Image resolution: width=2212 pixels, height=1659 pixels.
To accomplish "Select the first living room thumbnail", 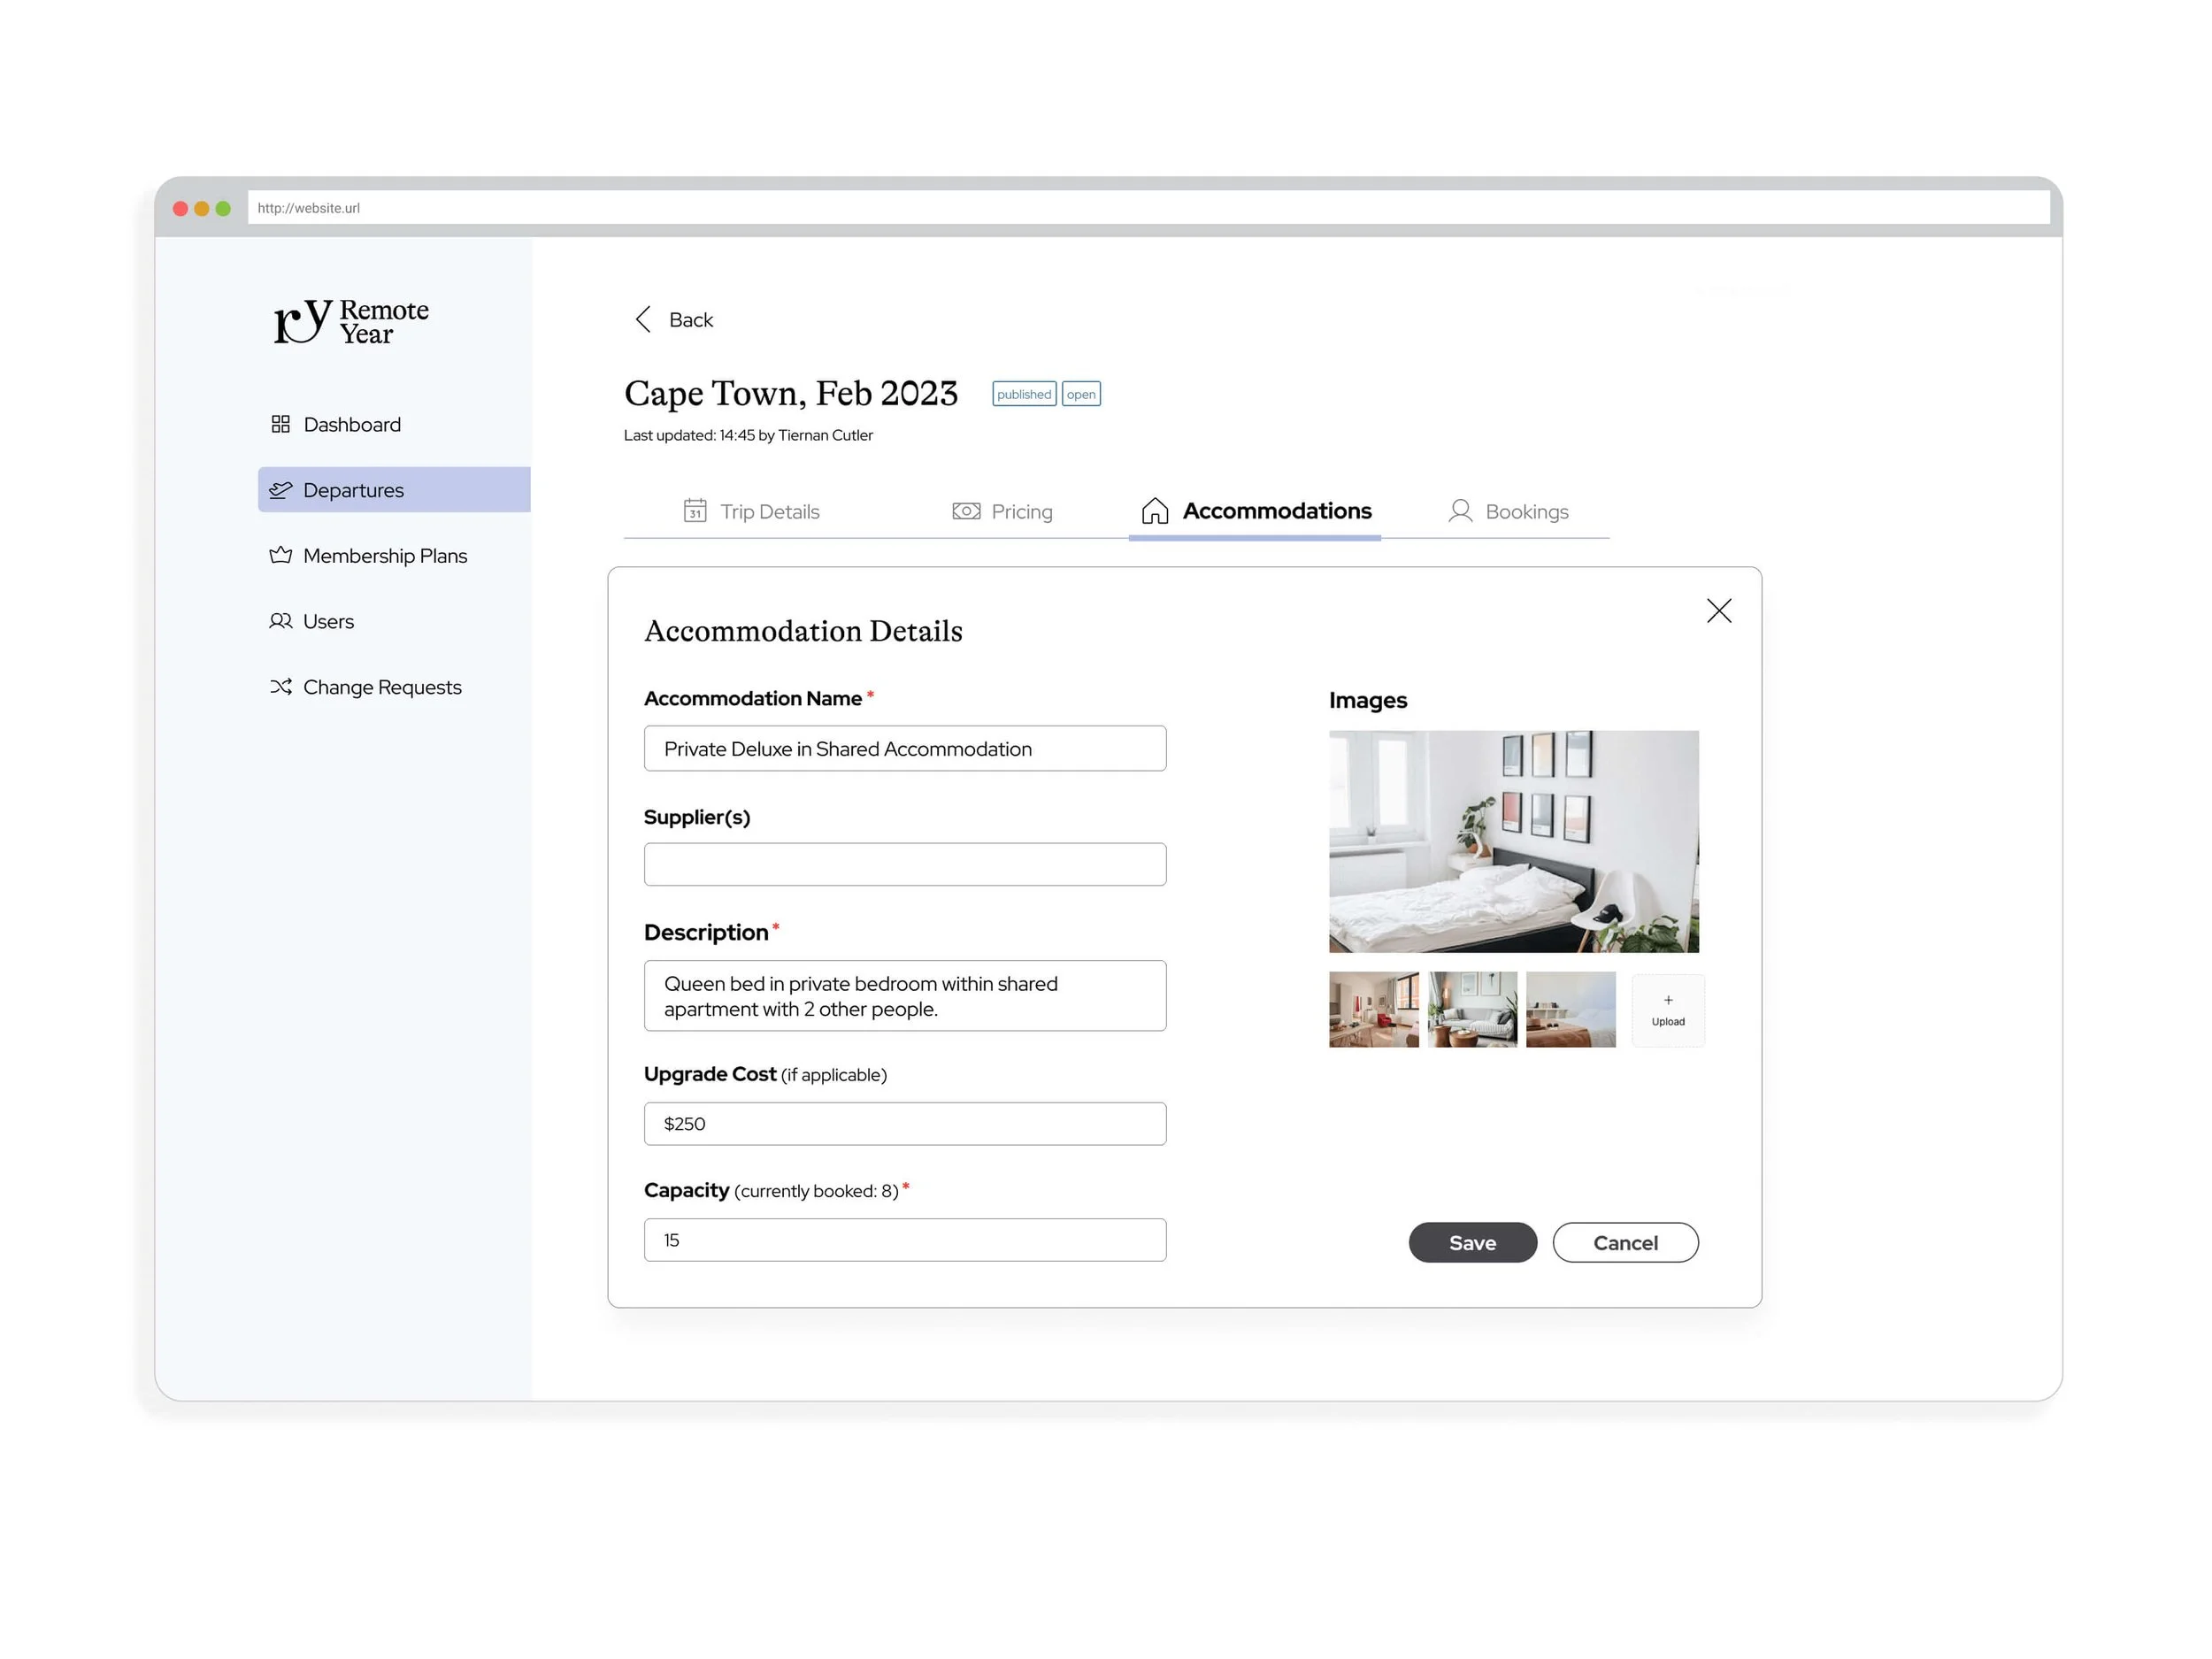I will coord(1373,1010).
